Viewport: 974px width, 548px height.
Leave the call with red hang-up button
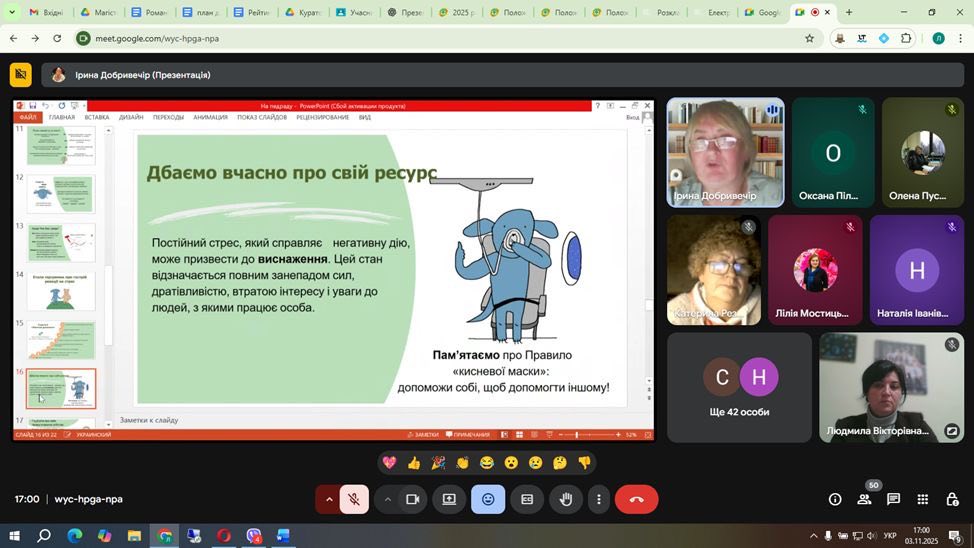click(637, 499)
